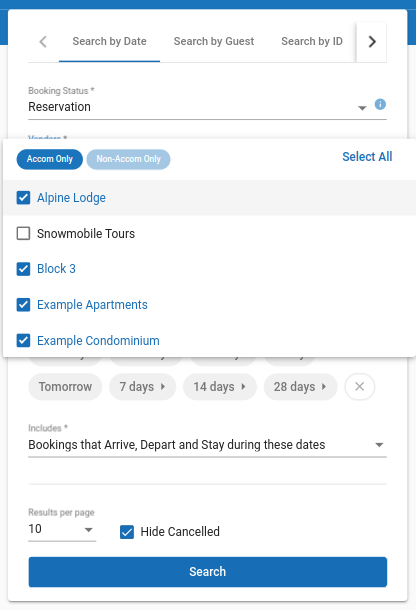416x610 pixels.
Task: Click the blue Search button
Action: click(x=207, y=572)
